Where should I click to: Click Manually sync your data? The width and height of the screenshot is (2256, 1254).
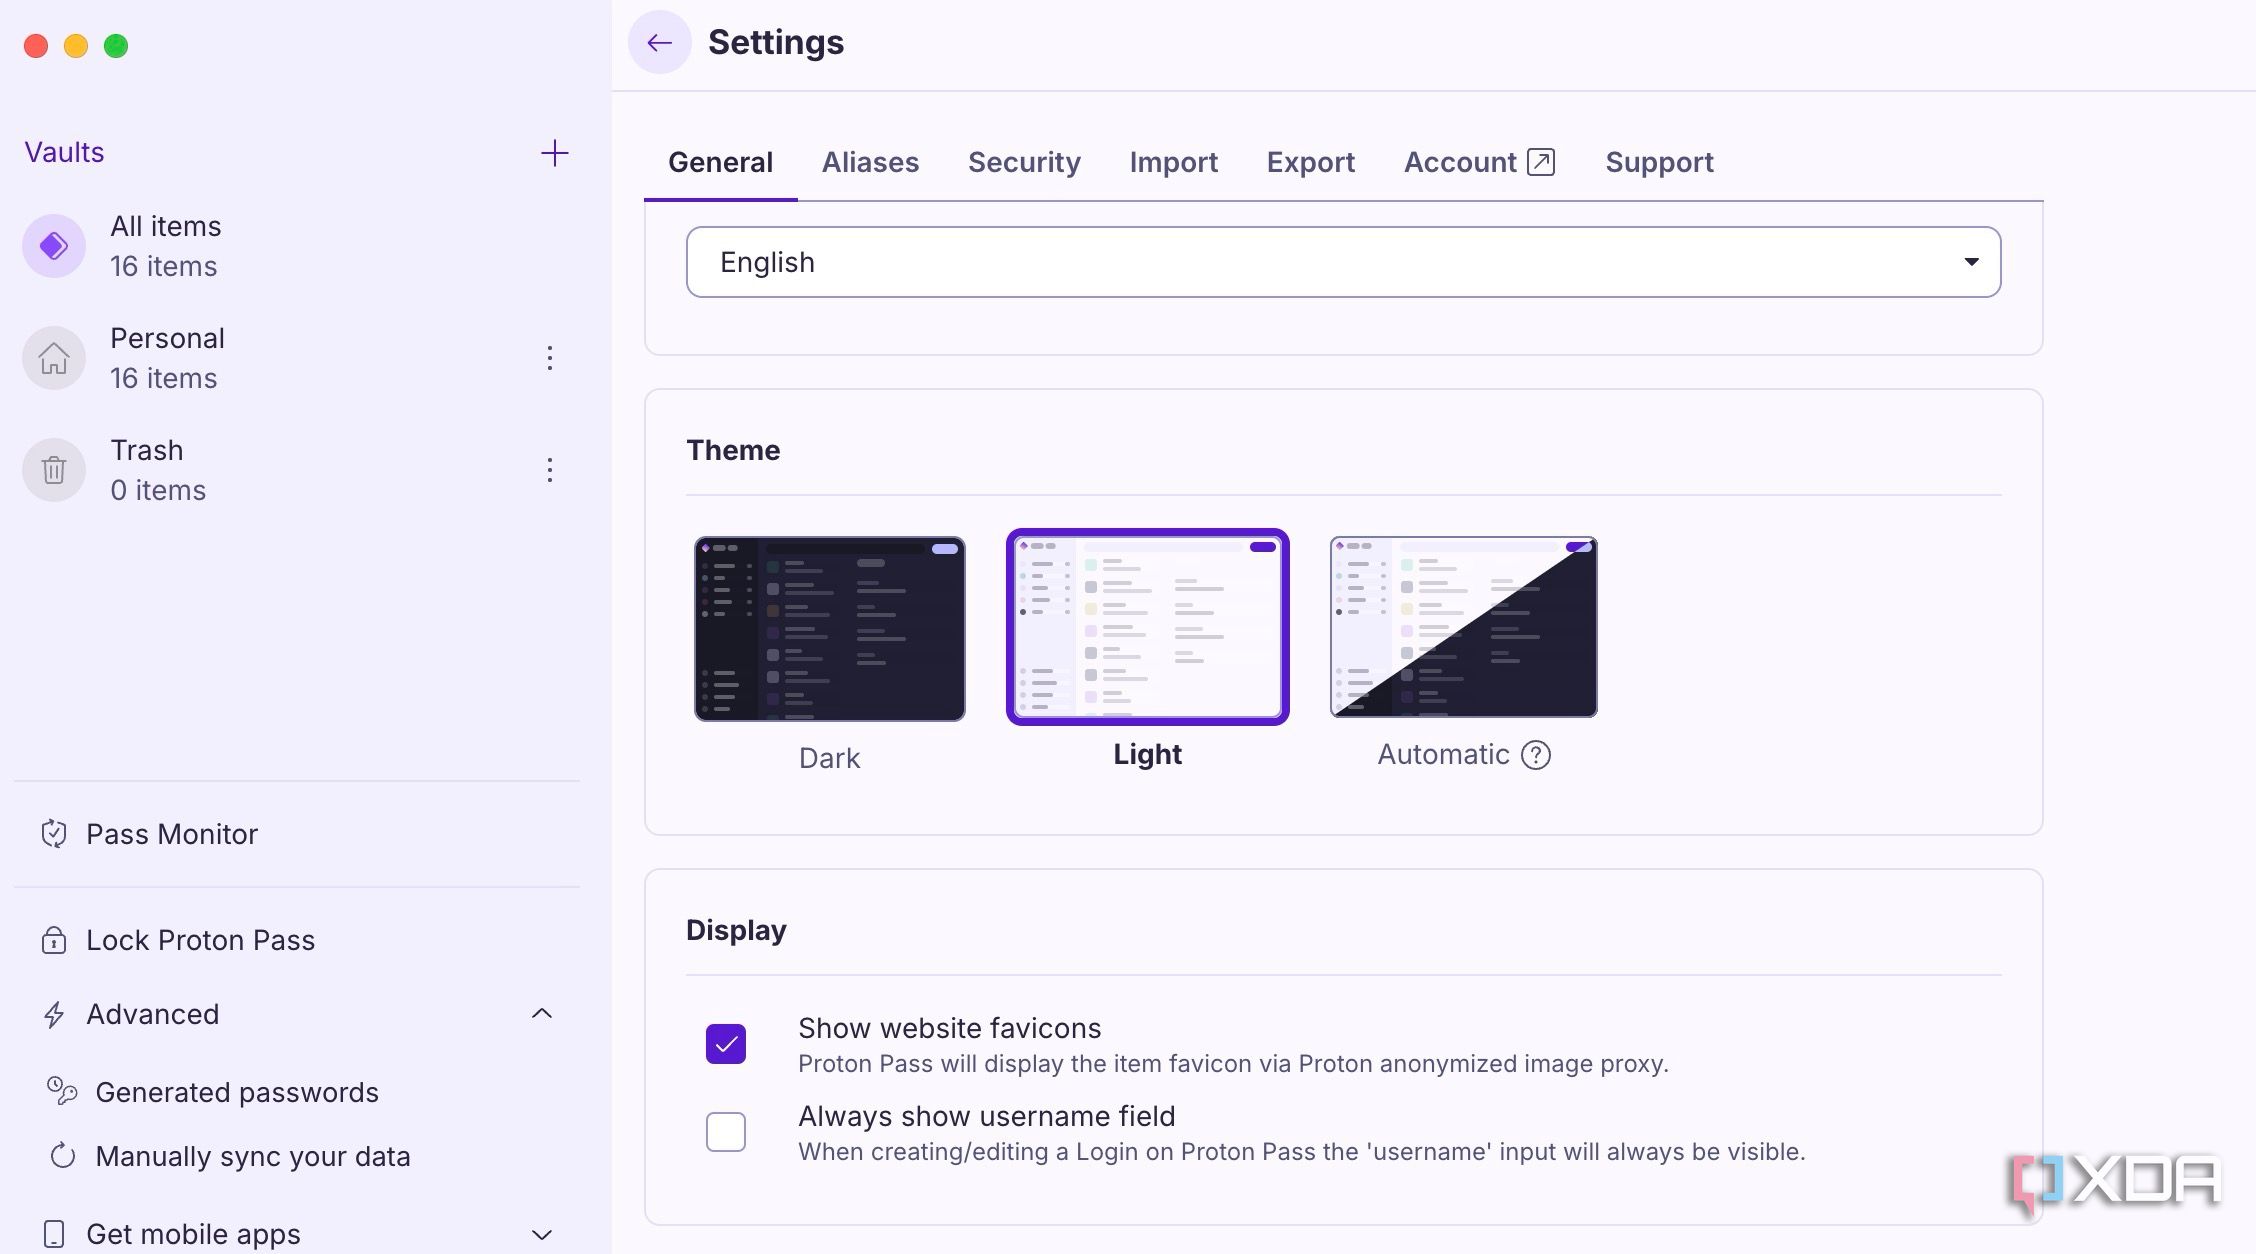pos(253,1156)
